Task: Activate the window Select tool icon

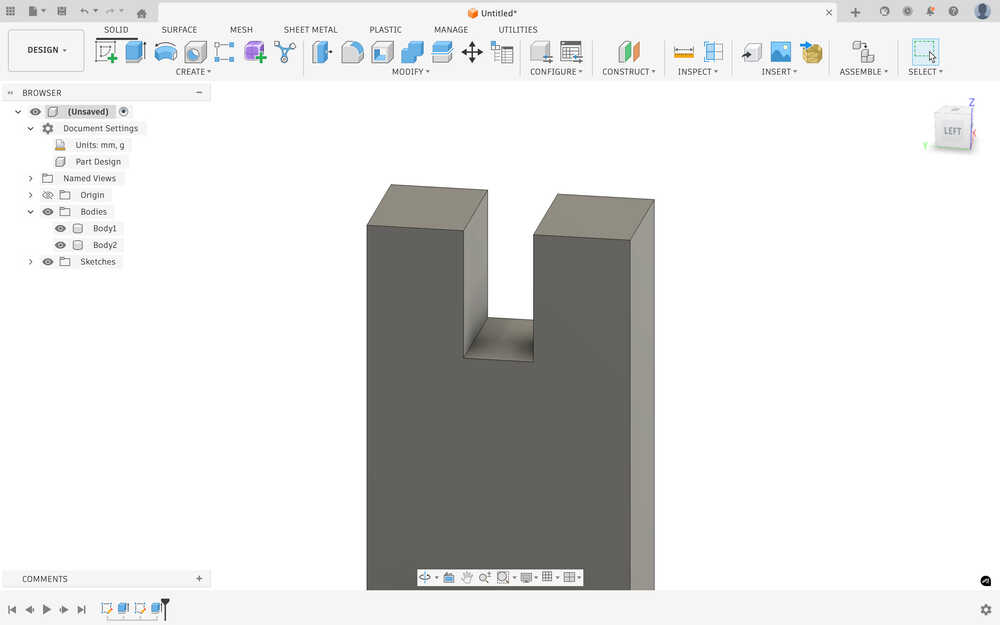Action: point(925,52)
